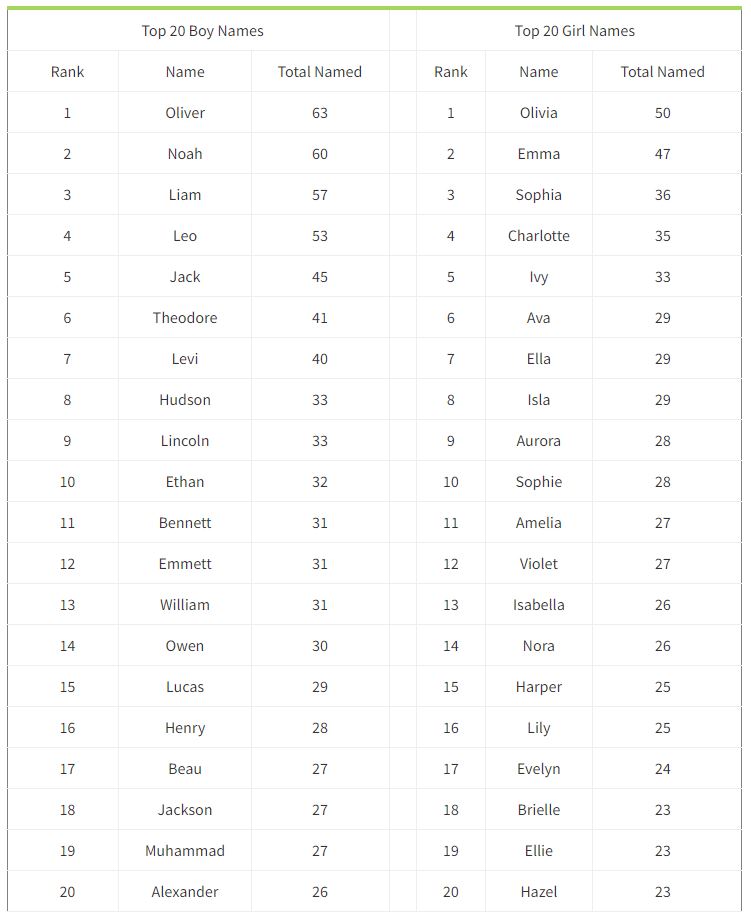Click Oliver's total named value 63
Screen dimensions: 751x917
[320, 113]
